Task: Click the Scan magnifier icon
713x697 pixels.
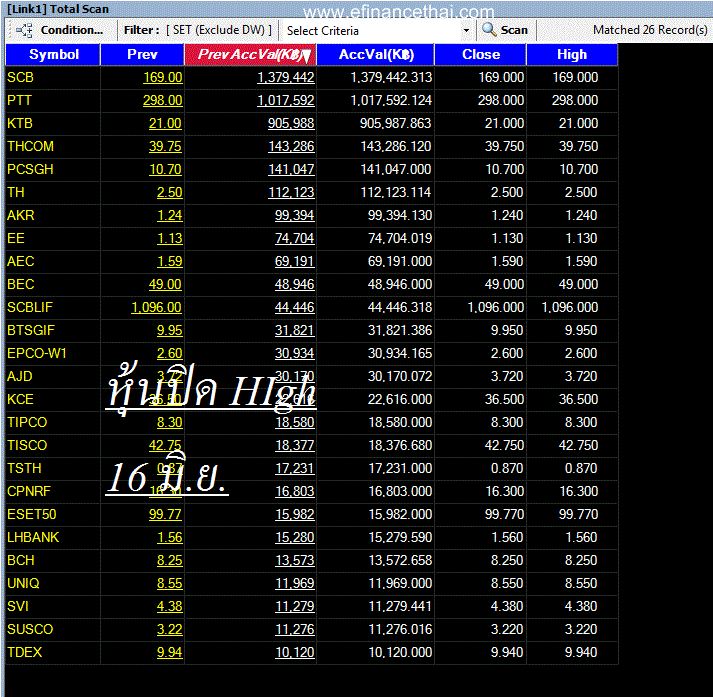Action: tap(489, 30)
